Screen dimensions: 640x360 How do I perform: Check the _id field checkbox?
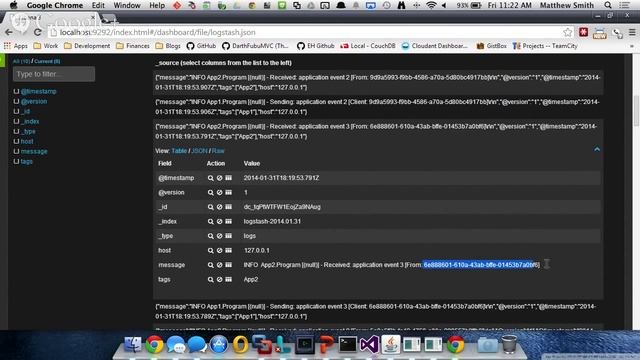(x=16, y=111)
